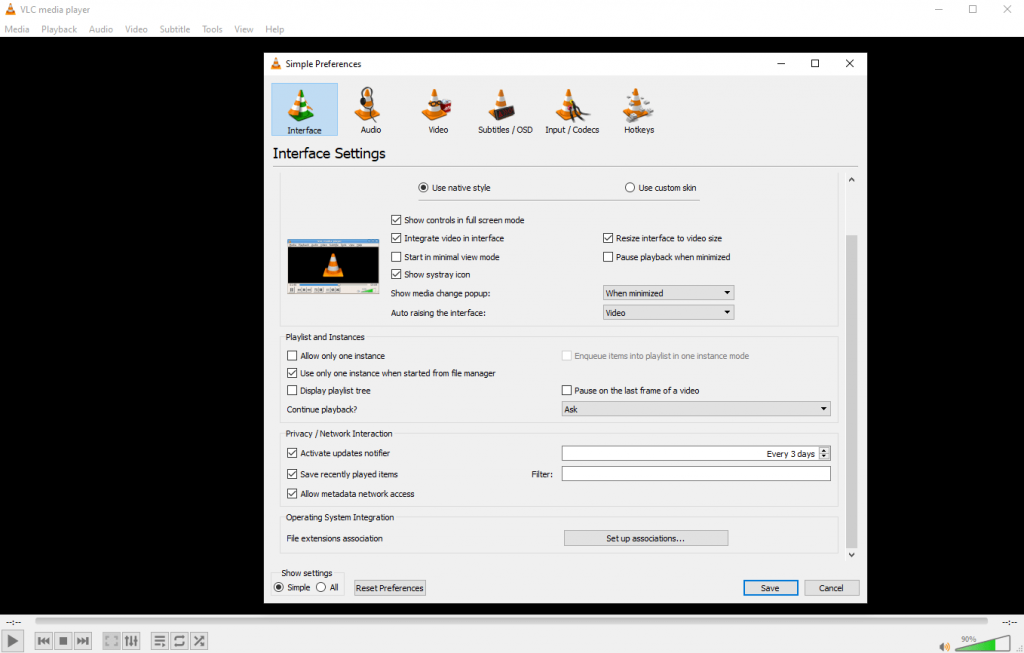This screenshot has width=1024, height=653.
Task: Open the Help menu
Action: (x=274, y=29)
